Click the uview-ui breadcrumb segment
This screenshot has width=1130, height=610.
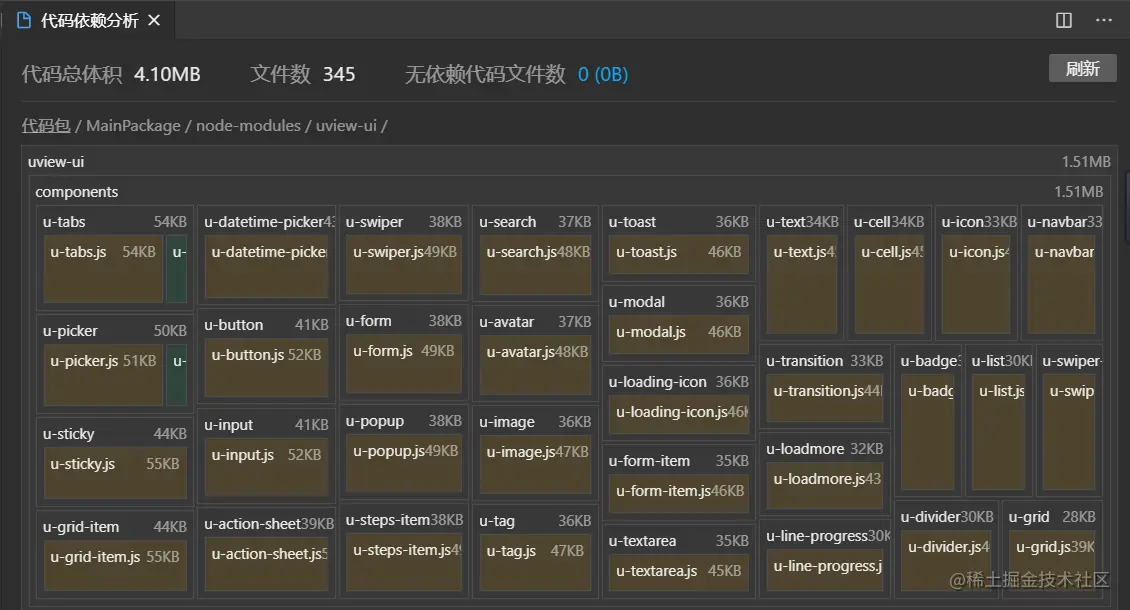[346, 125]
